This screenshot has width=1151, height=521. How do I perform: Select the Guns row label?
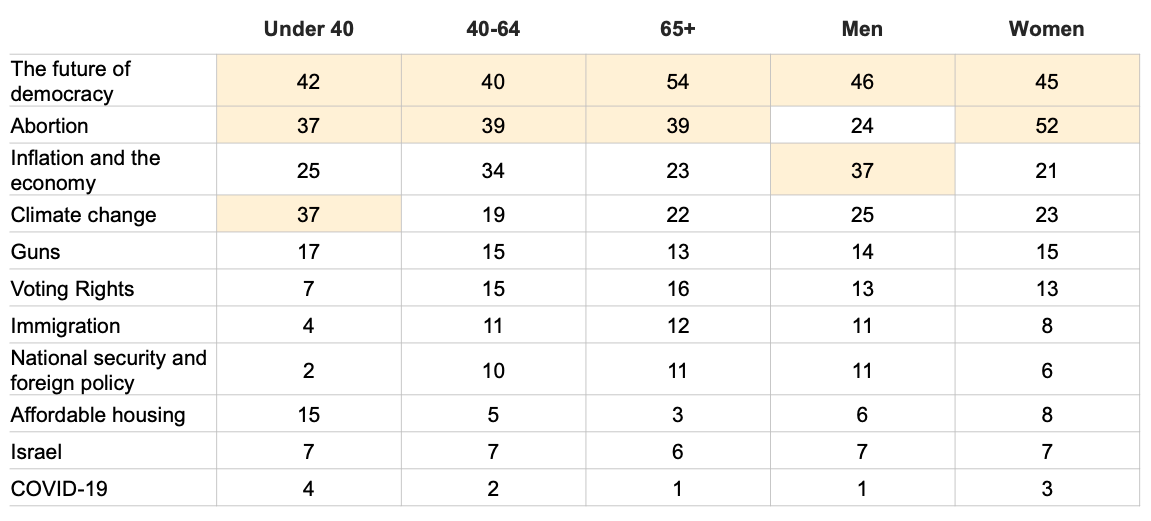[x=35, y=252]
